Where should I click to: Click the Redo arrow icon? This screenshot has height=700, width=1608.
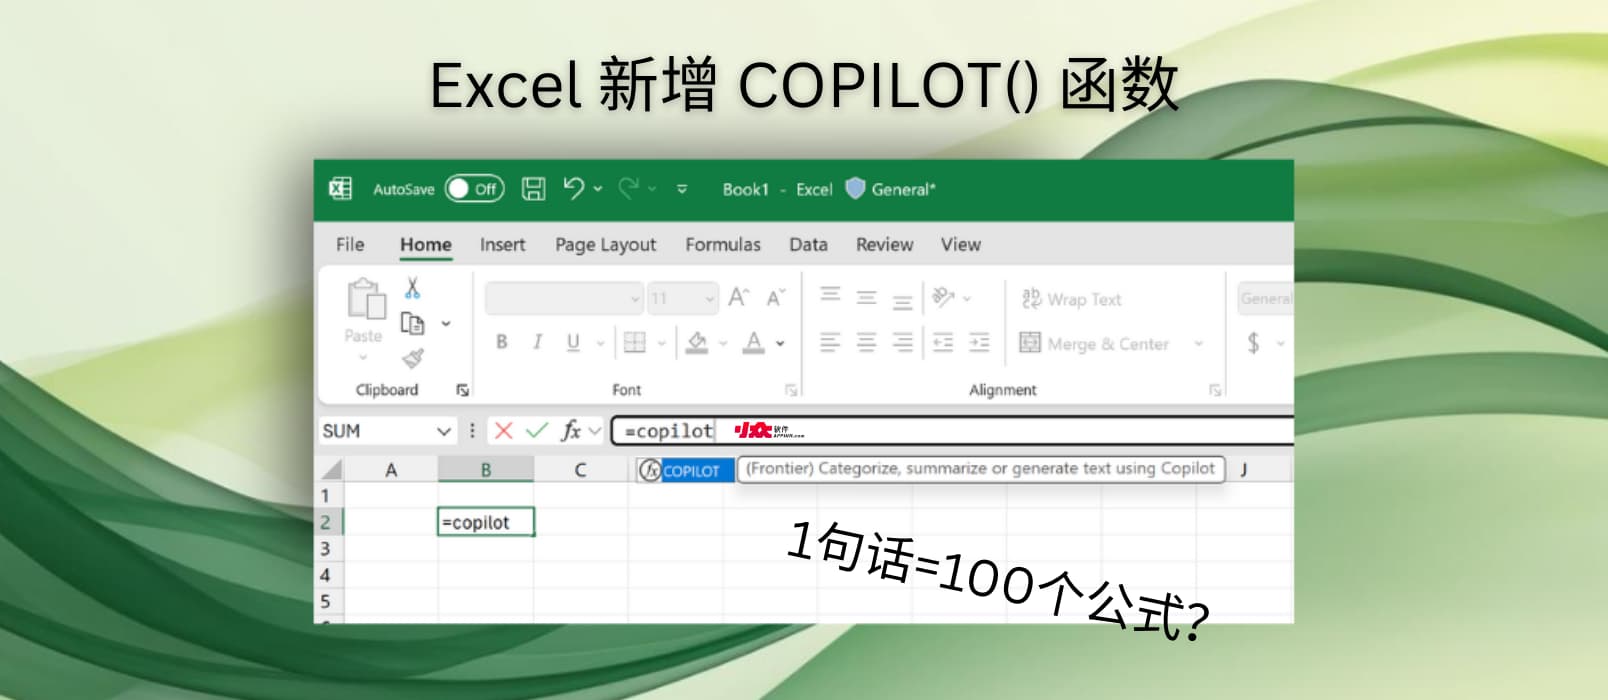point(628,188)
